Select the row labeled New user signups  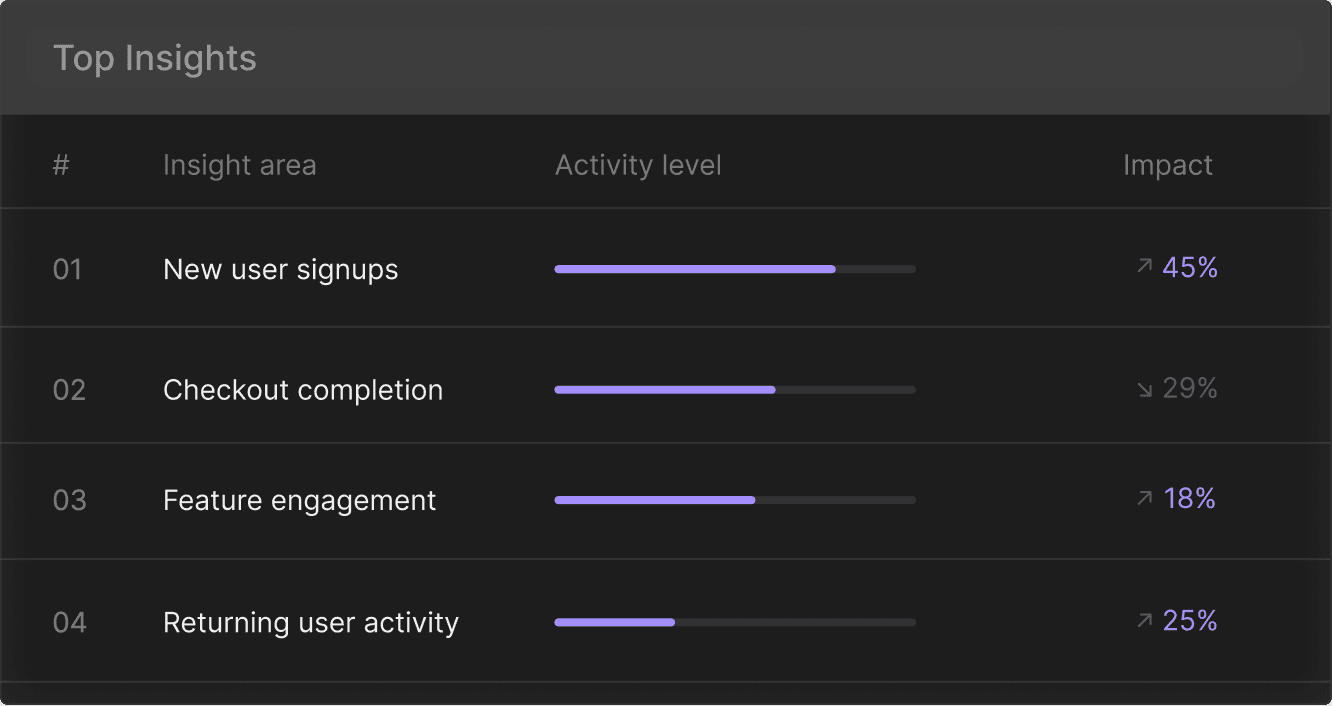[x=280, y=268]
